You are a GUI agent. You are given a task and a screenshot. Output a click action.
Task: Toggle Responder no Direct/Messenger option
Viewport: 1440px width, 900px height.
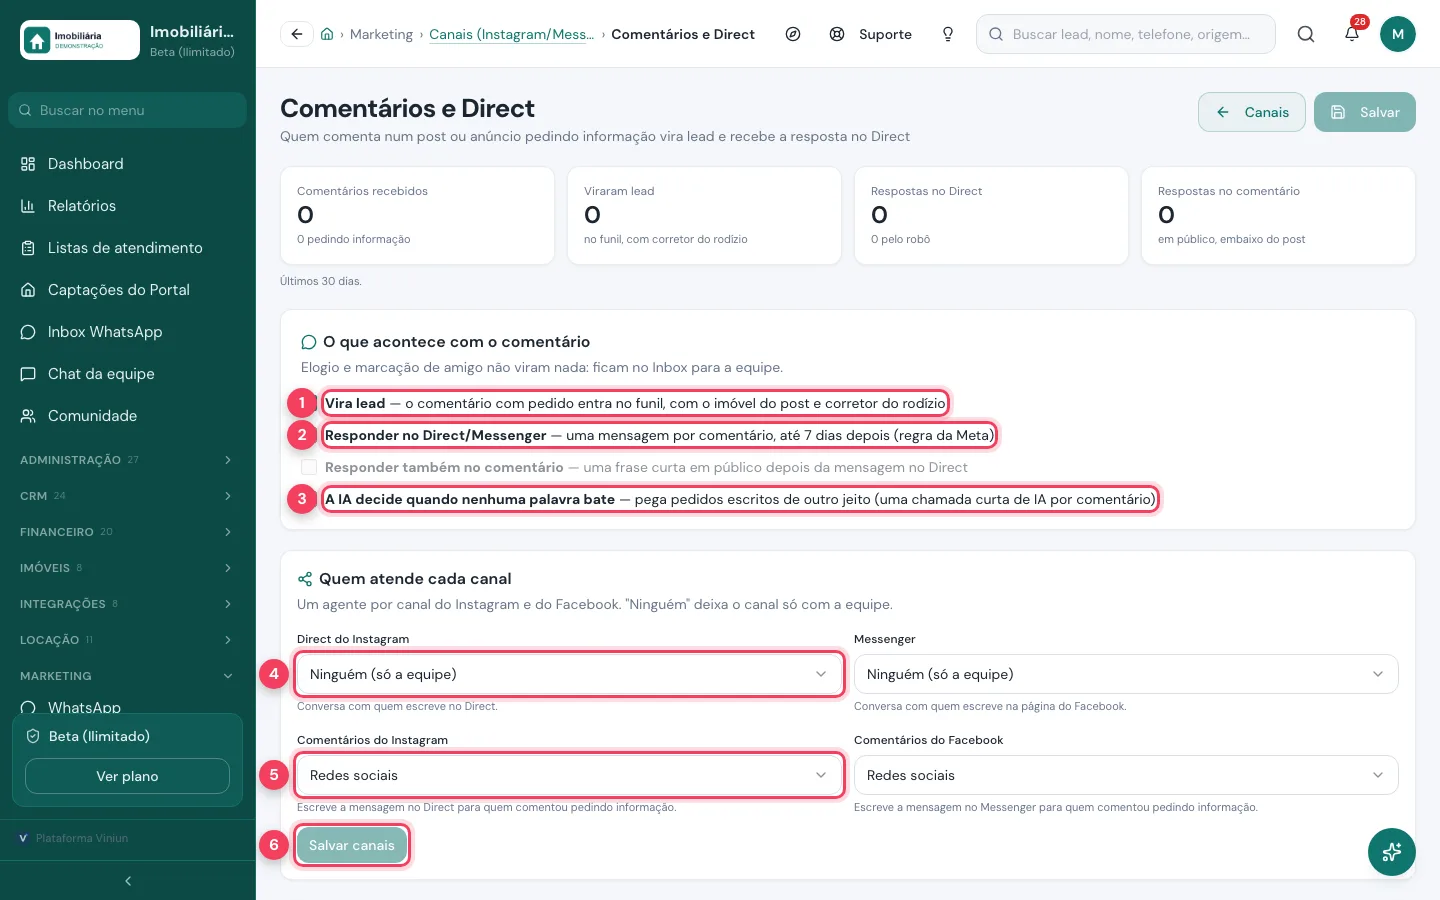coord(659,435)
